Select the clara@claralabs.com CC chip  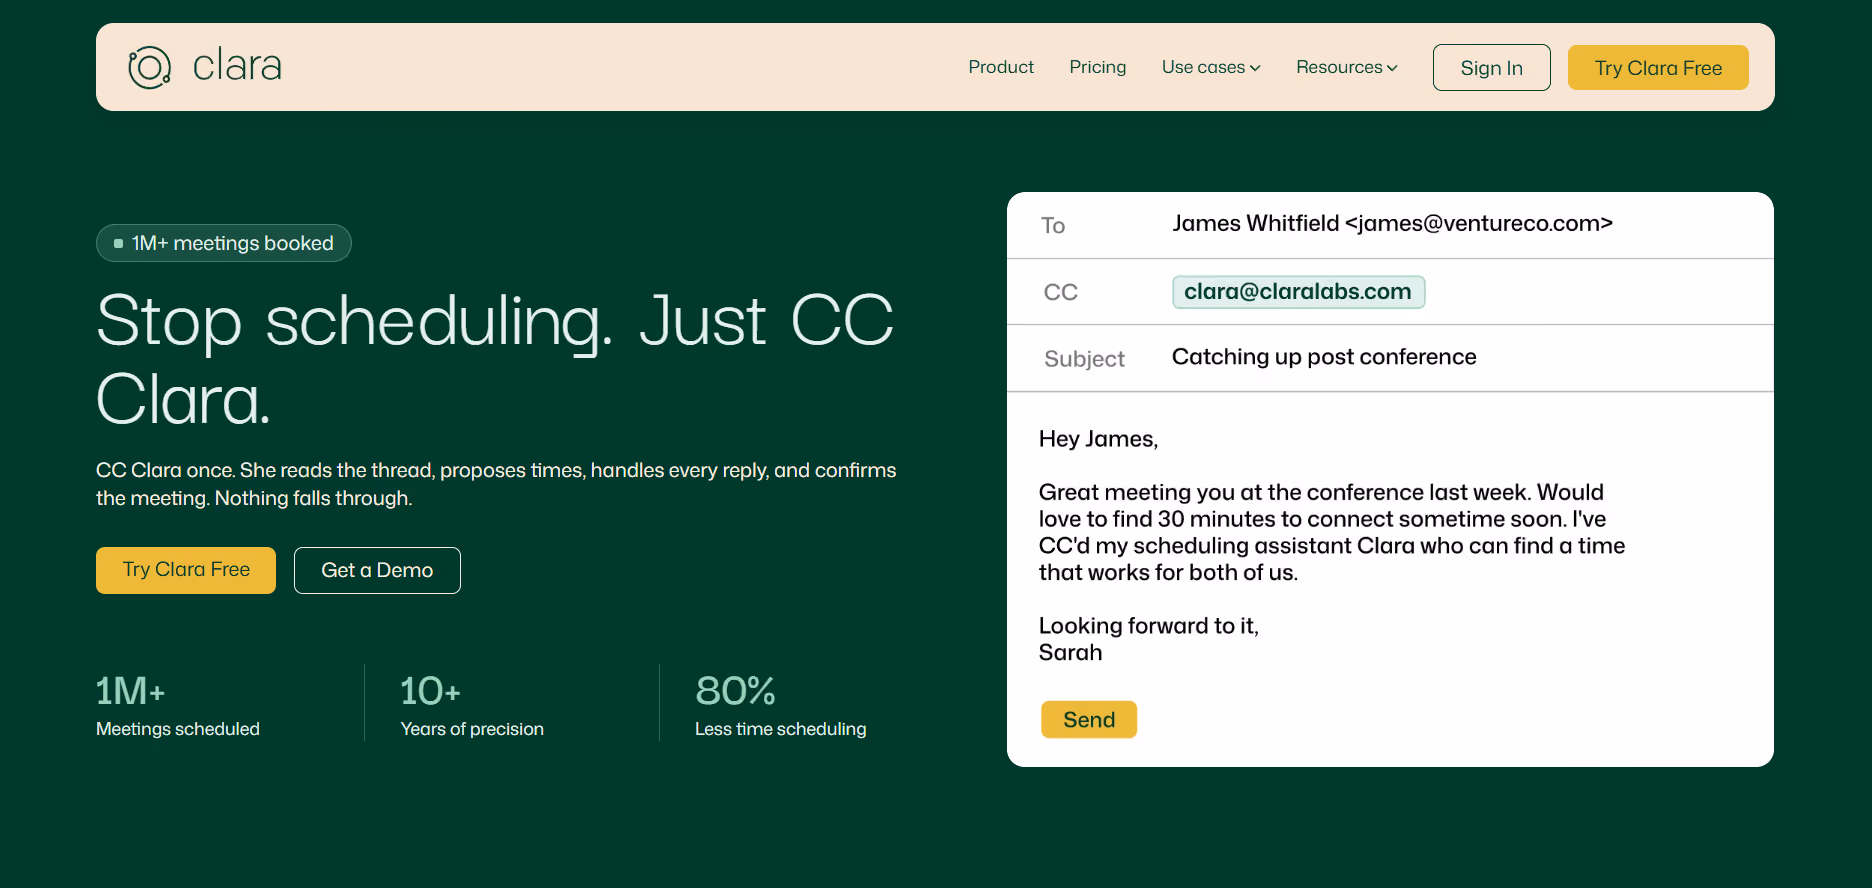(x=1298, y=292)
